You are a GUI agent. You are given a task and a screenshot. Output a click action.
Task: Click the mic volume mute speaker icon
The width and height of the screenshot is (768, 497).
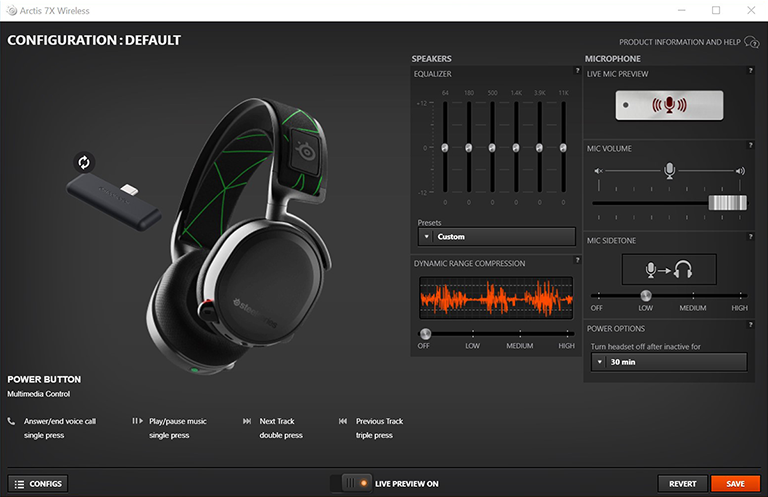598,171
